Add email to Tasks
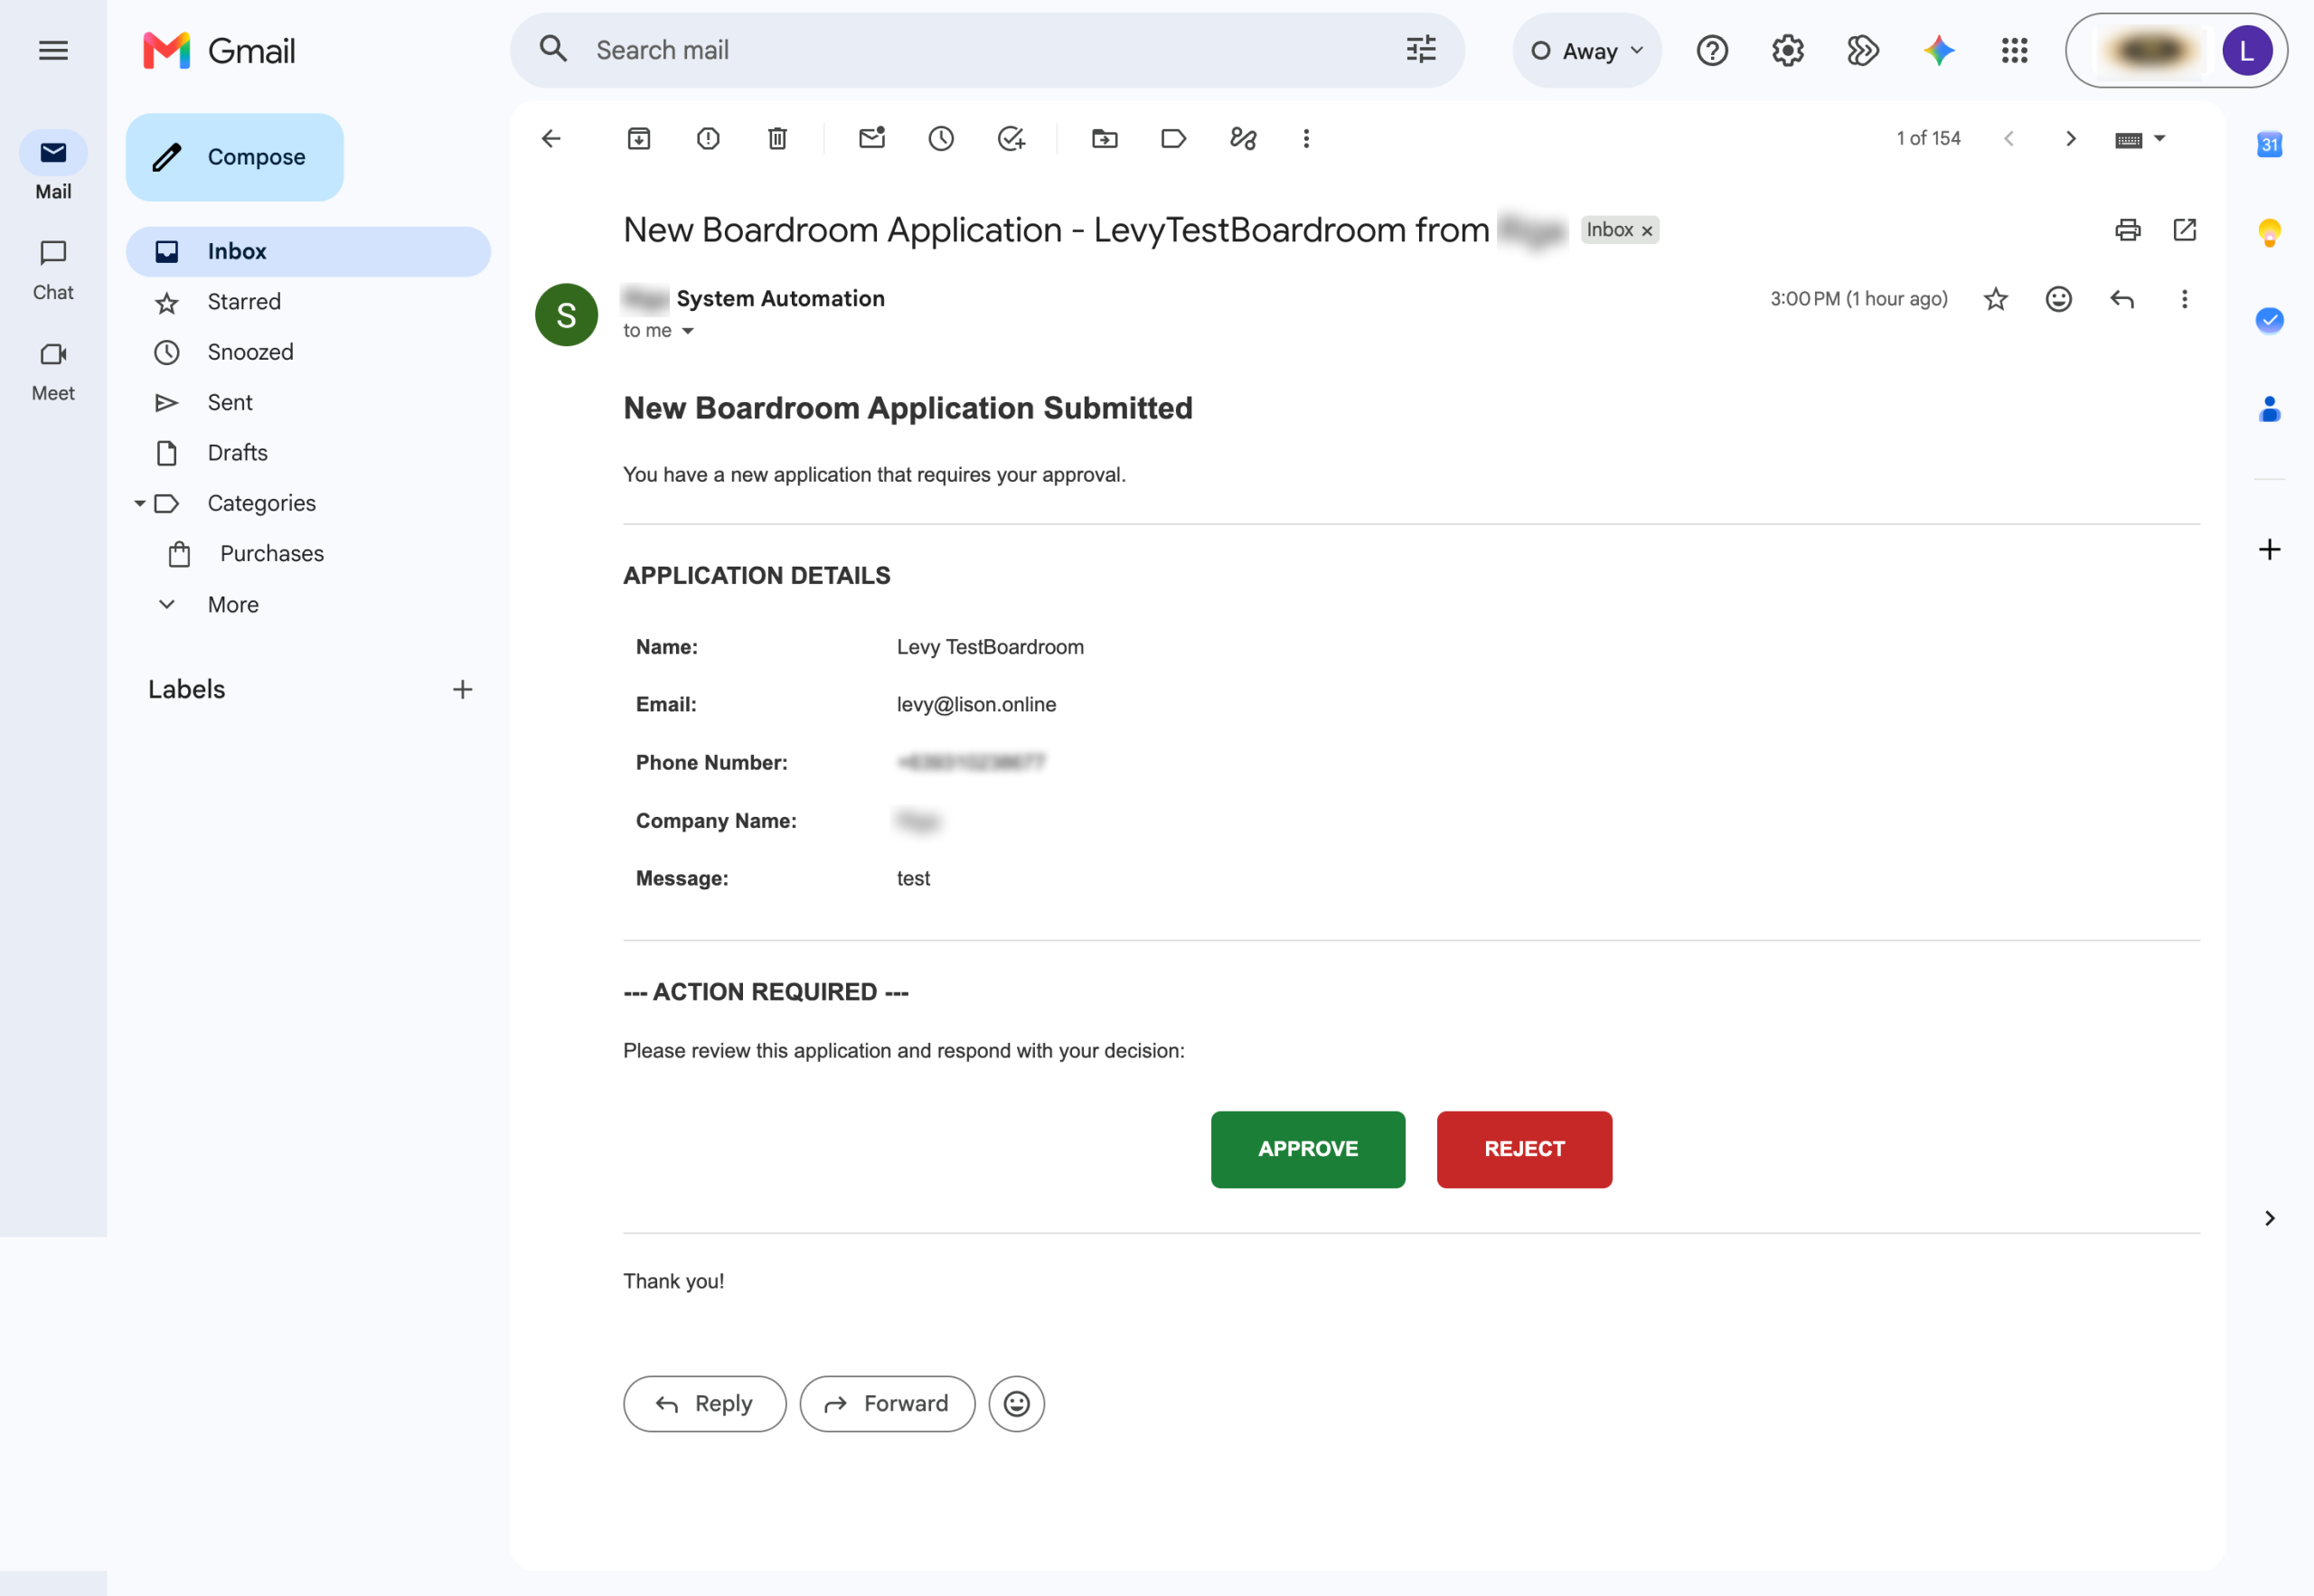The image size is (2314, 1596). 1011,138
